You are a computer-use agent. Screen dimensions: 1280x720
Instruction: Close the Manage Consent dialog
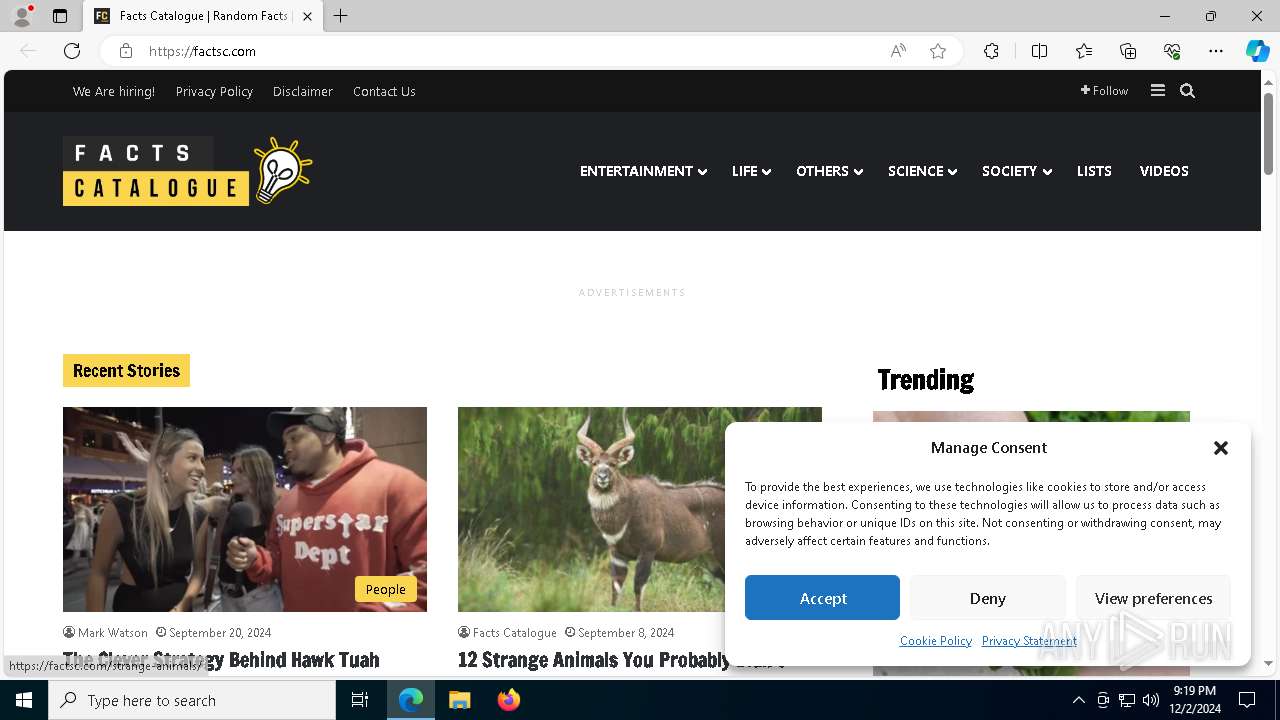[x=1221, y=448]
